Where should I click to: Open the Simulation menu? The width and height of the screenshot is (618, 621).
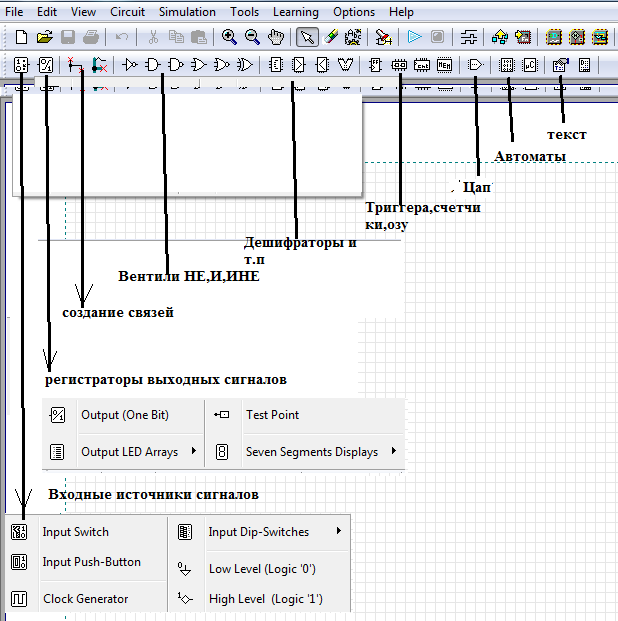pos(187,12)
